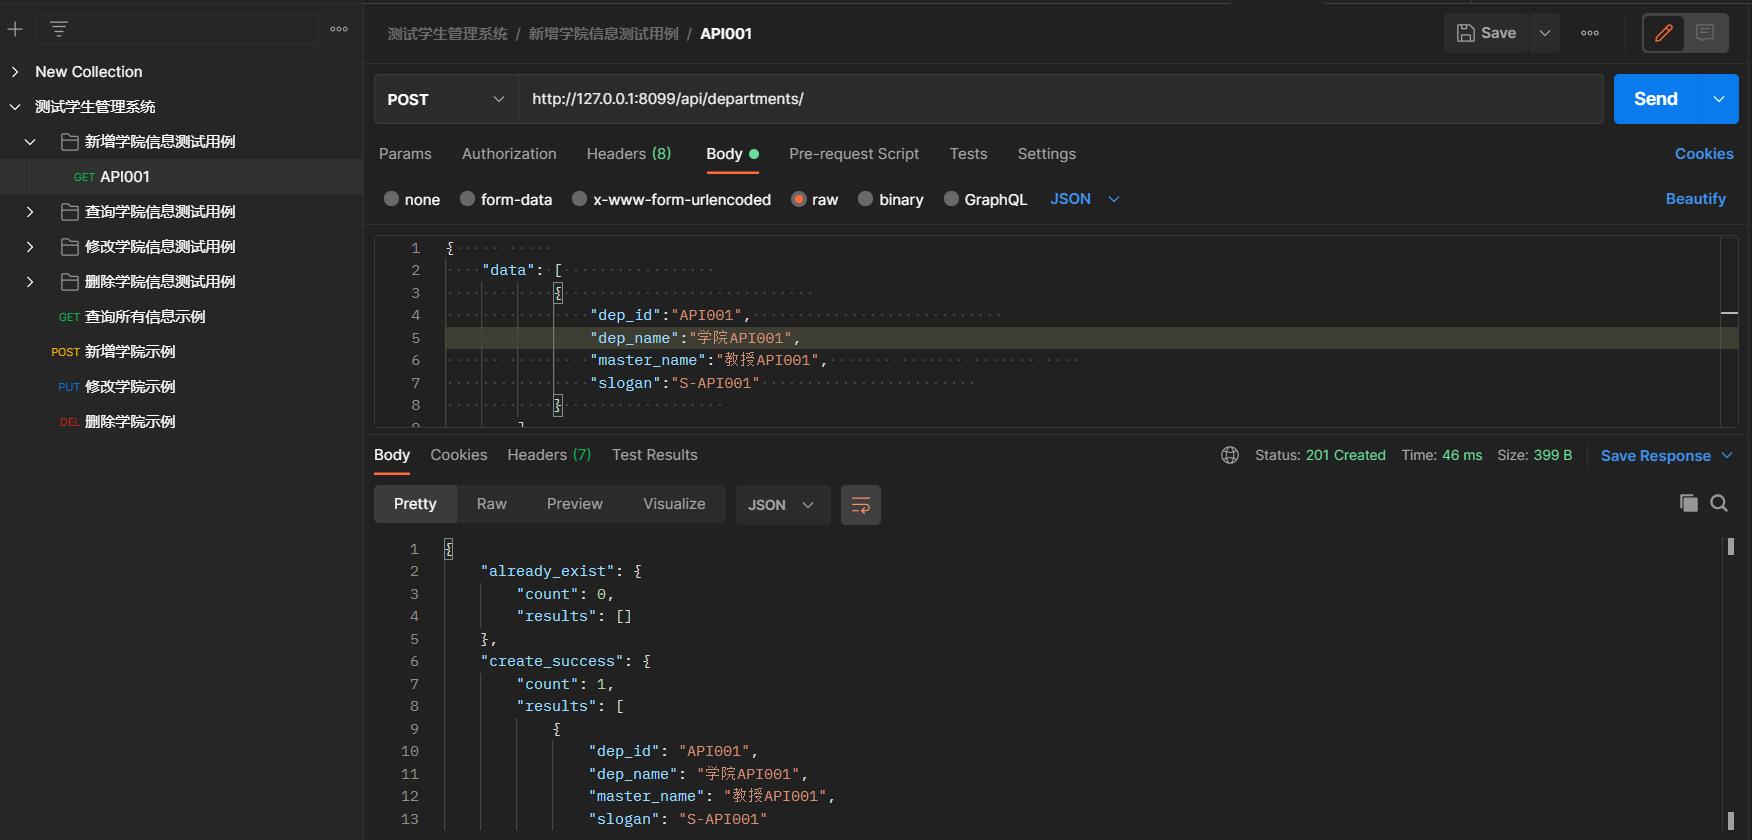Open the comments mode icon

click(1705, 33)
